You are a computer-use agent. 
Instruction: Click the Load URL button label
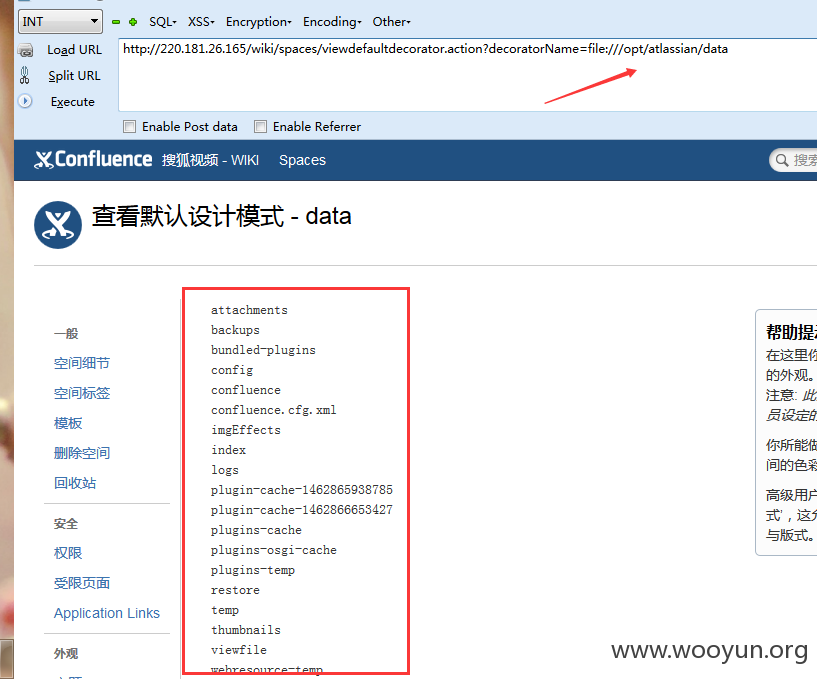(75, 50)
